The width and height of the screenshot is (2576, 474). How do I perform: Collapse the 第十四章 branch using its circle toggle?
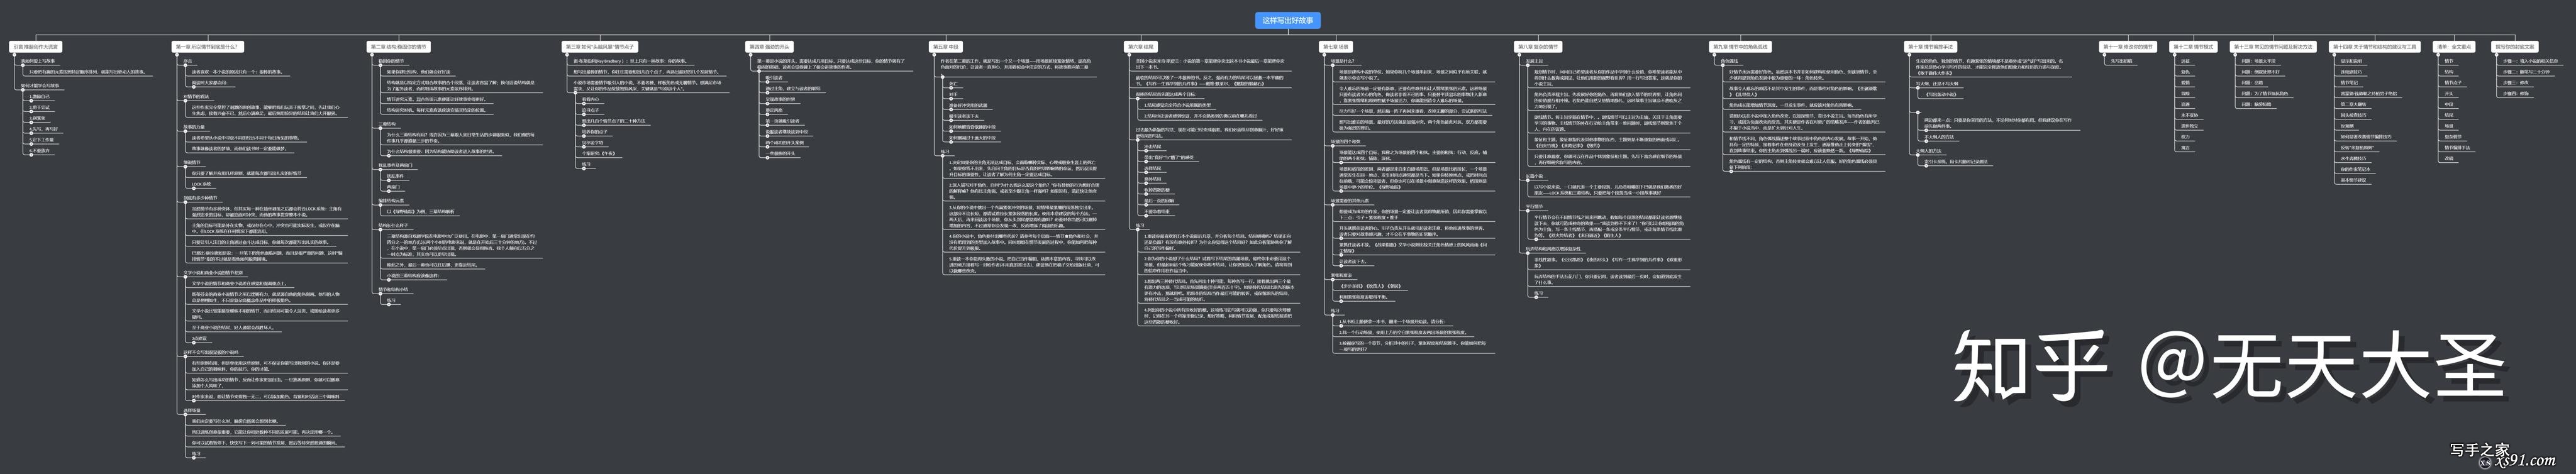pos(2334,55)
